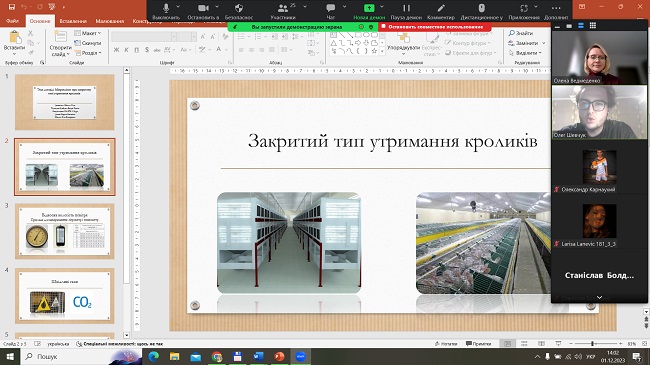Undo the last action in PowerPoint
The width and height of the screenshot is (650, 365).
point(24,7)
